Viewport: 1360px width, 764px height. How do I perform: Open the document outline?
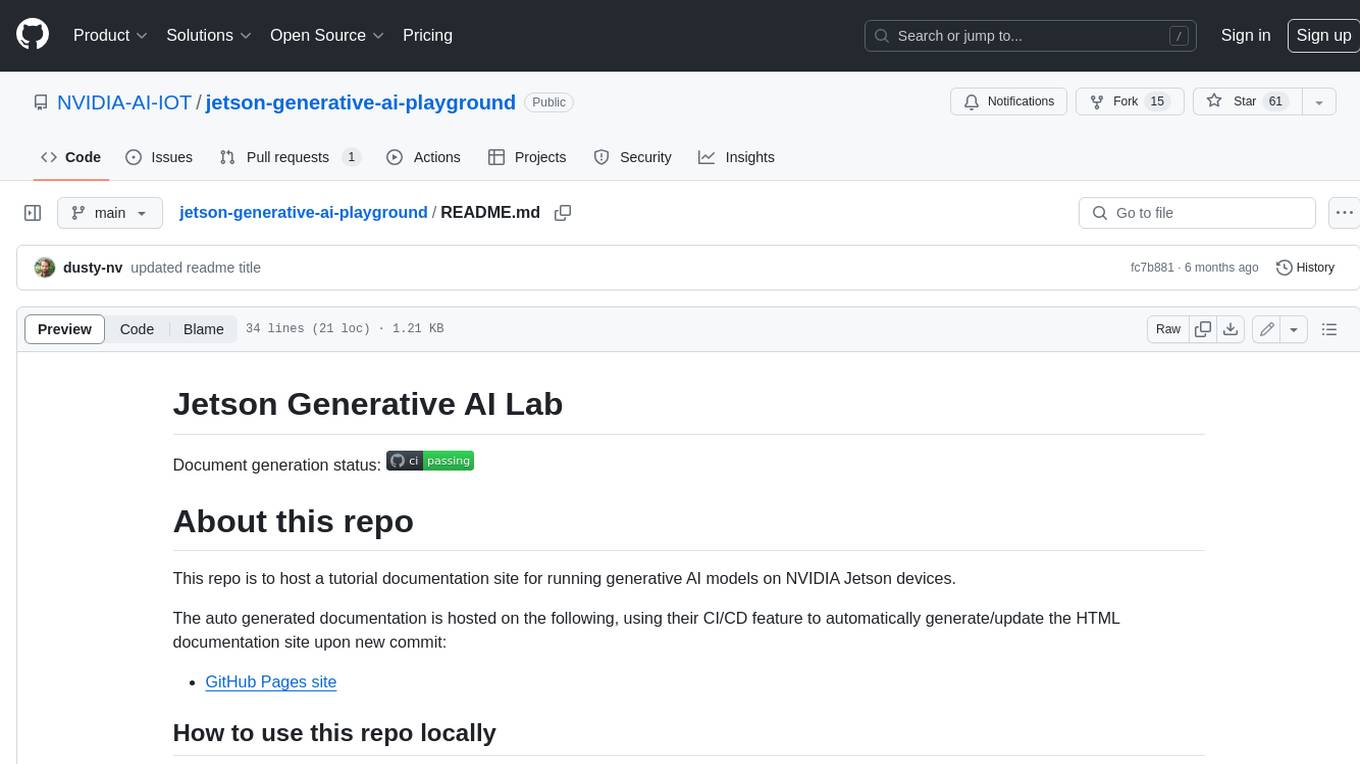[1329, 329]
